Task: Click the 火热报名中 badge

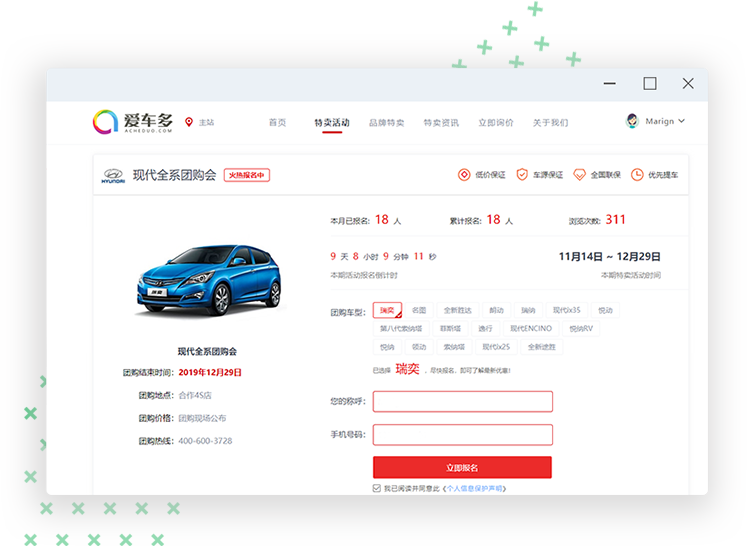Action: (247, 175)
